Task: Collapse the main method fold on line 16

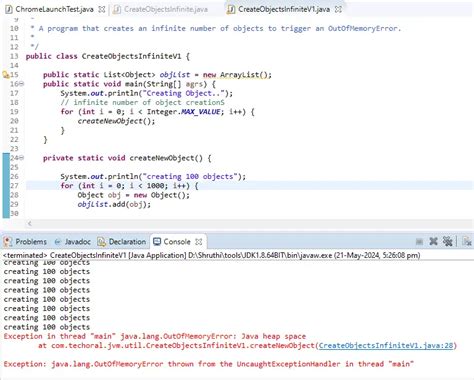Action: click(22, 84)
